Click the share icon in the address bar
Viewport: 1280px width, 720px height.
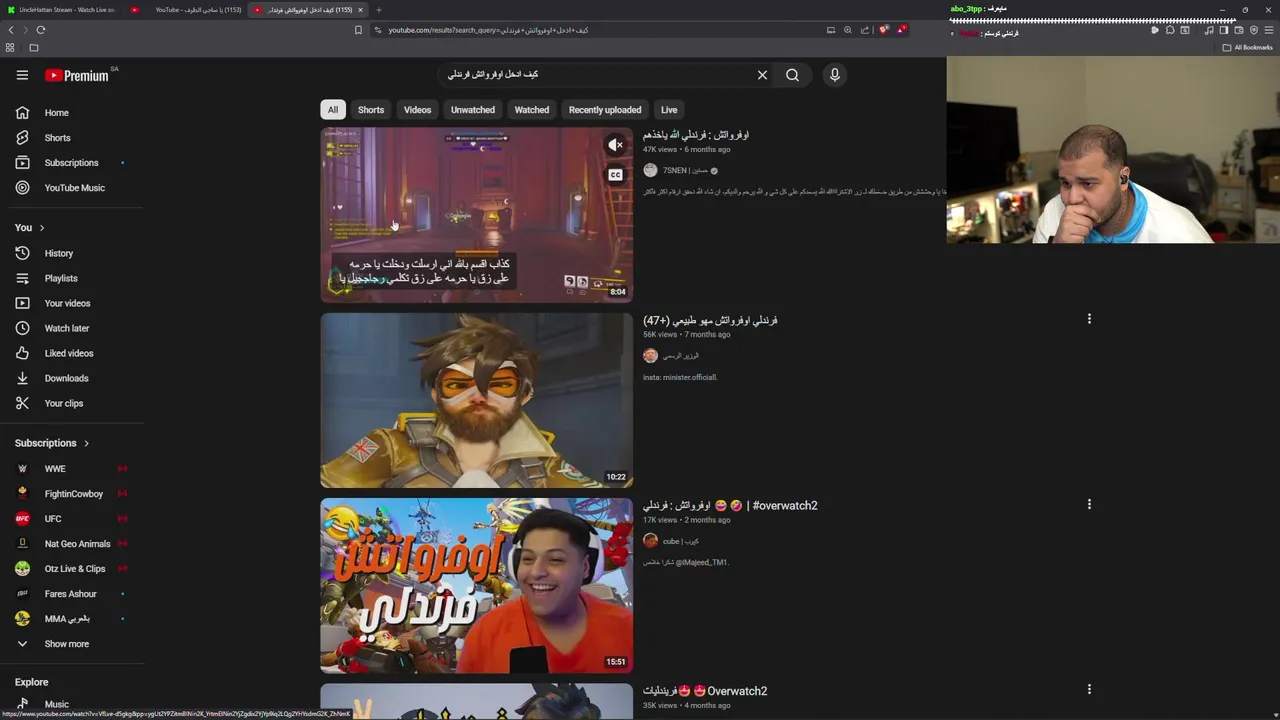click(865, 30)
